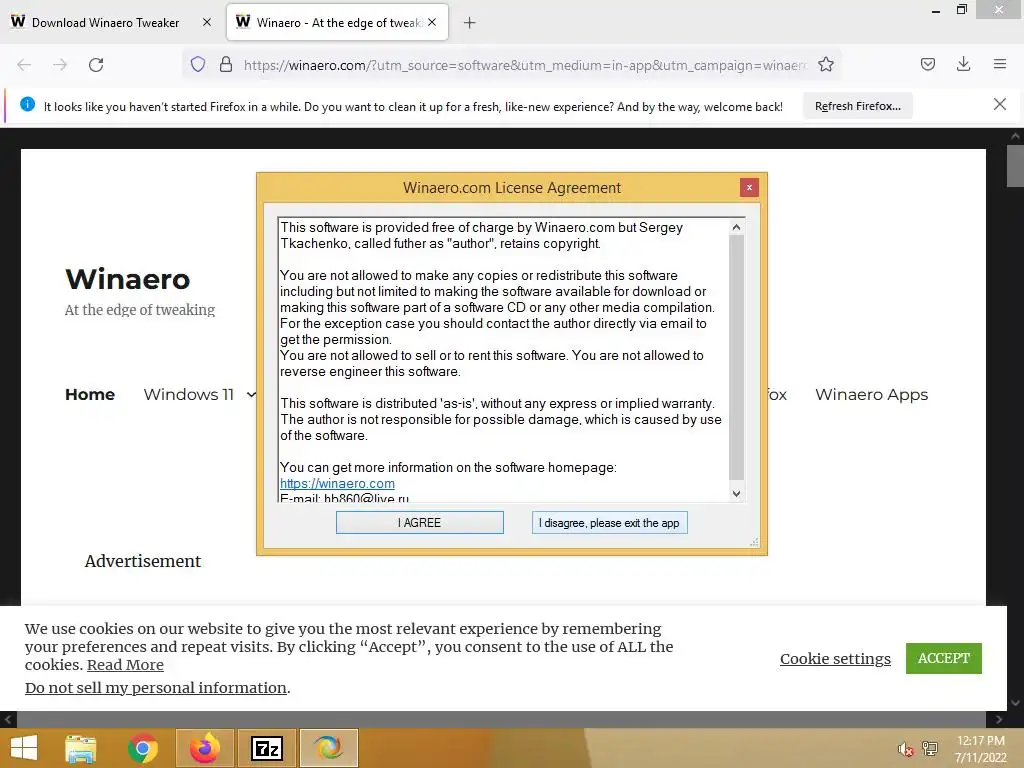Screen dimensions: 1024x768
Task: Click the Advertisement heading text
Action: point(143,561)
